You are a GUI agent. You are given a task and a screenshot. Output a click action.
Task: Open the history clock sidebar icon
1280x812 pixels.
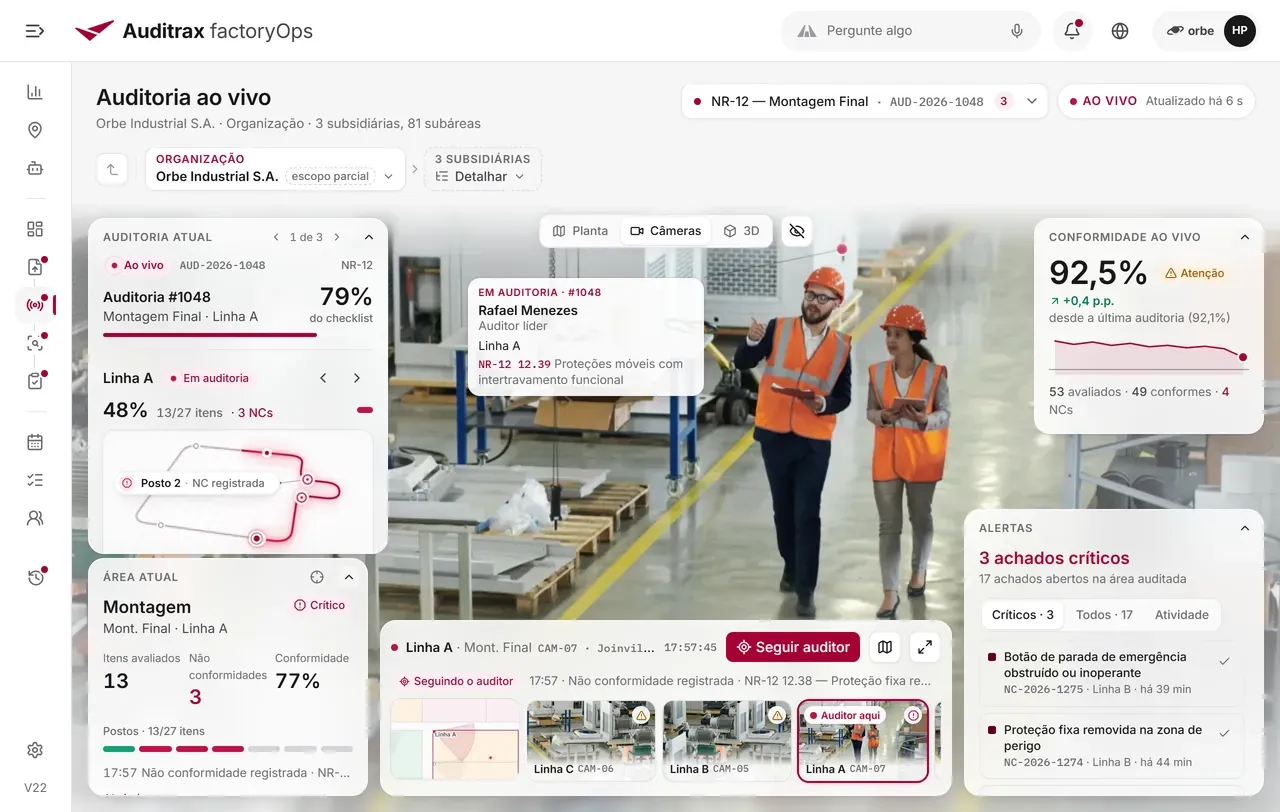tap(35, 577)
